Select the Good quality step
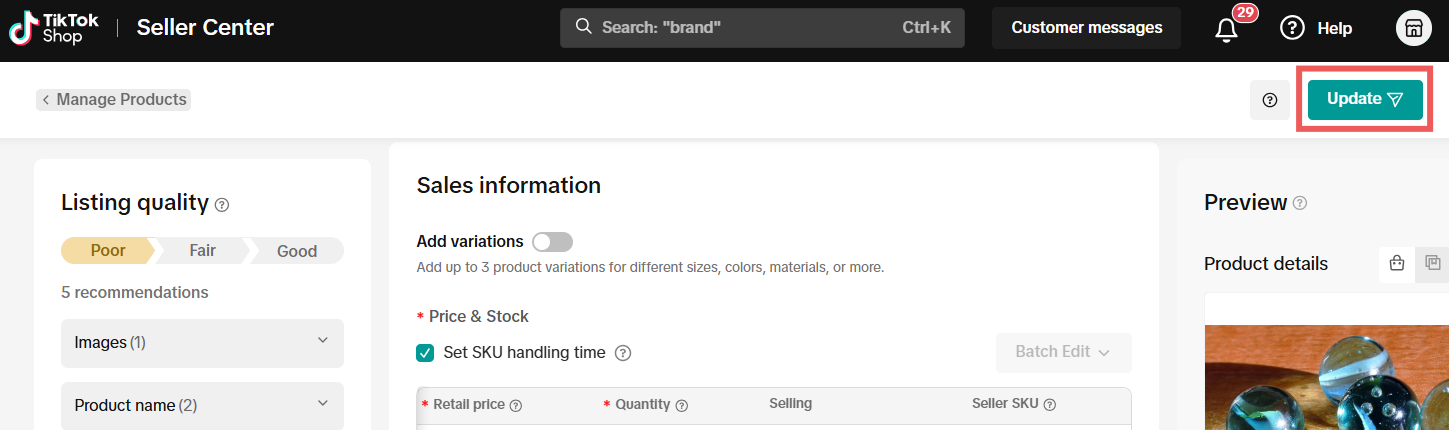This screenshot has height=430, width=1449. (296, 251)
